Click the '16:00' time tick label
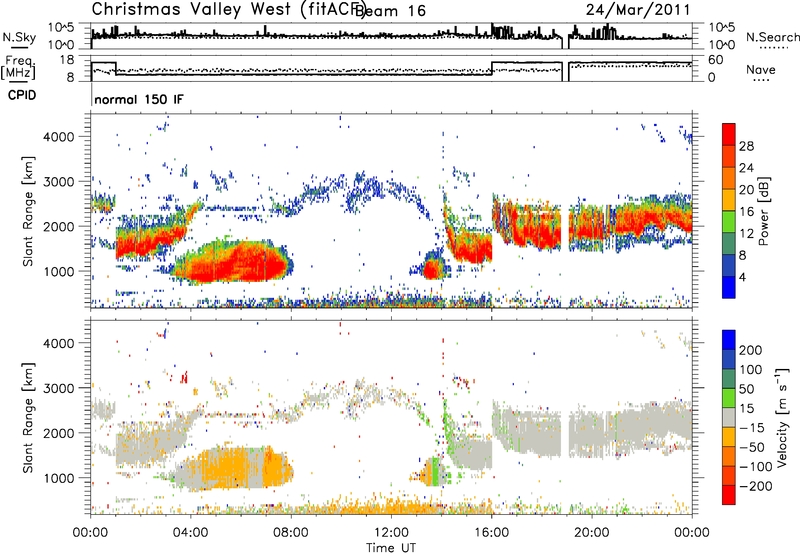This screenshot has height=554, width=800. (491, 533)
